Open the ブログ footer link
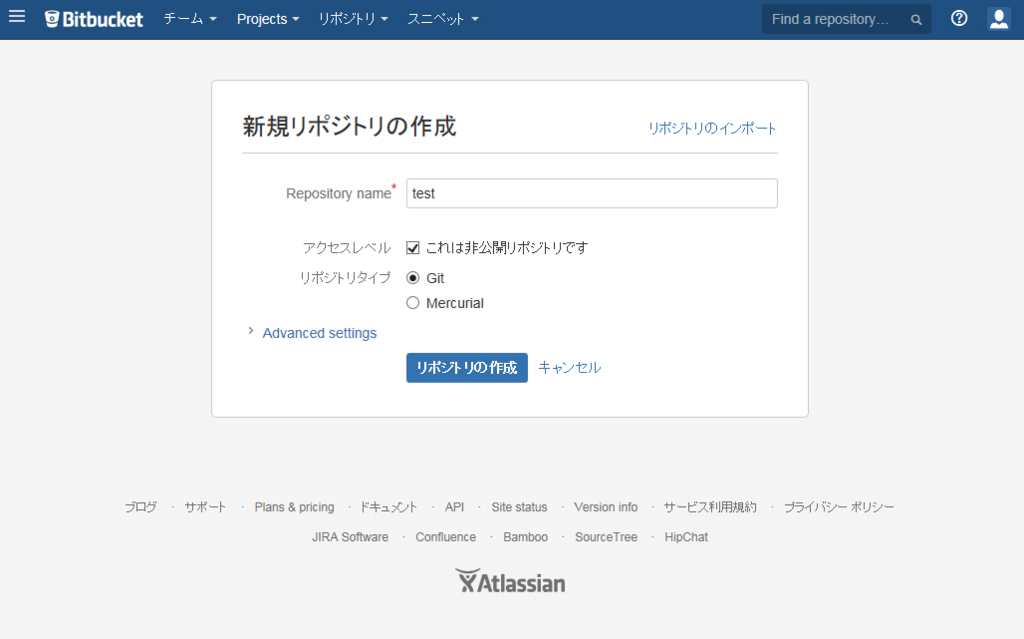The width and height of the screenshot is (1024, 639). tap(140, 507)
